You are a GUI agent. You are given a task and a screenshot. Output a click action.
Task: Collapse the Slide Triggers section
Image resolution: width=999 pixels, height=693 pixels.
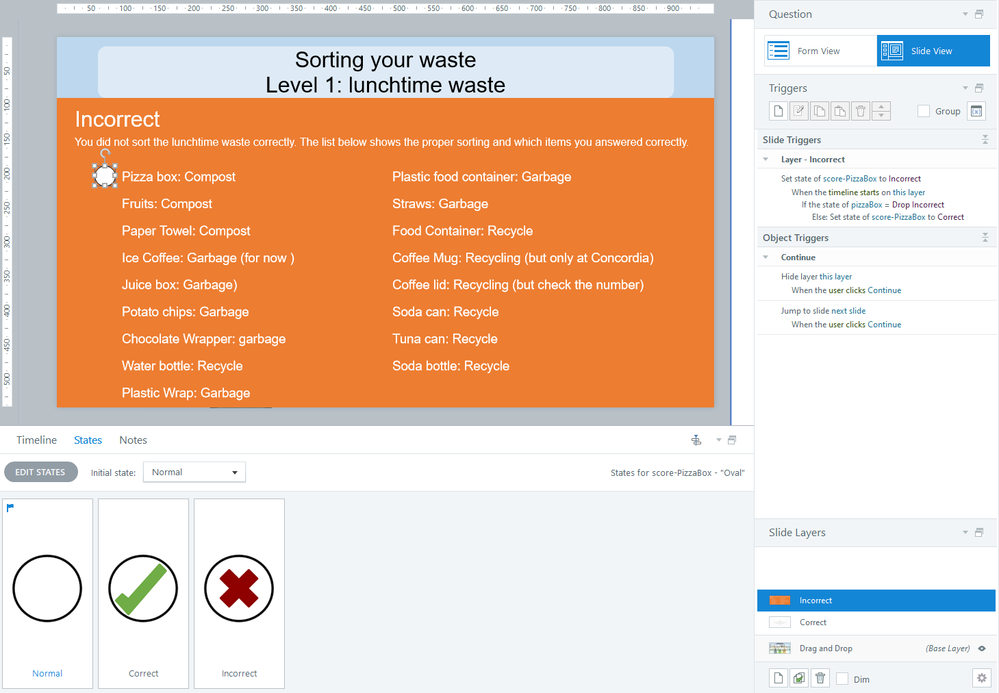[x=985, y=139]
